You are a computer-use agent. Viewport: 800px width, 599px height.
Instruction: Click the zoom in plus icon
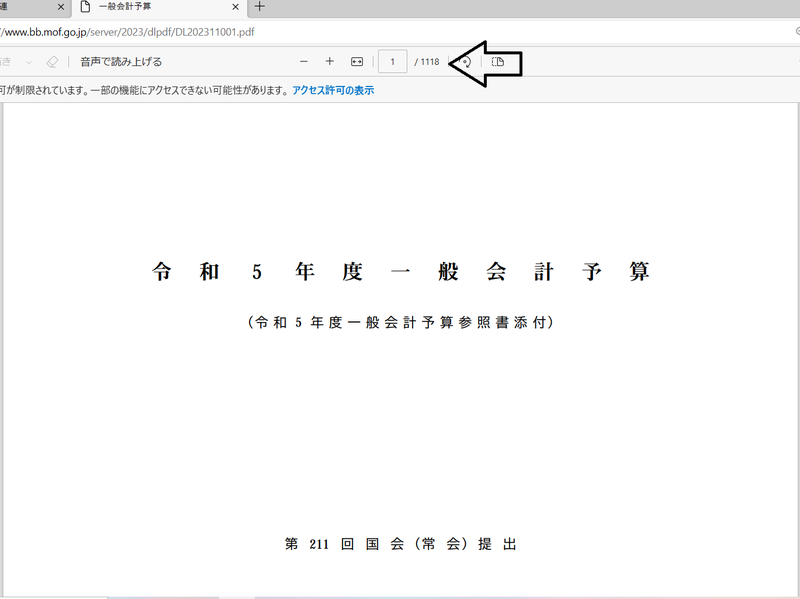[330, 62]
